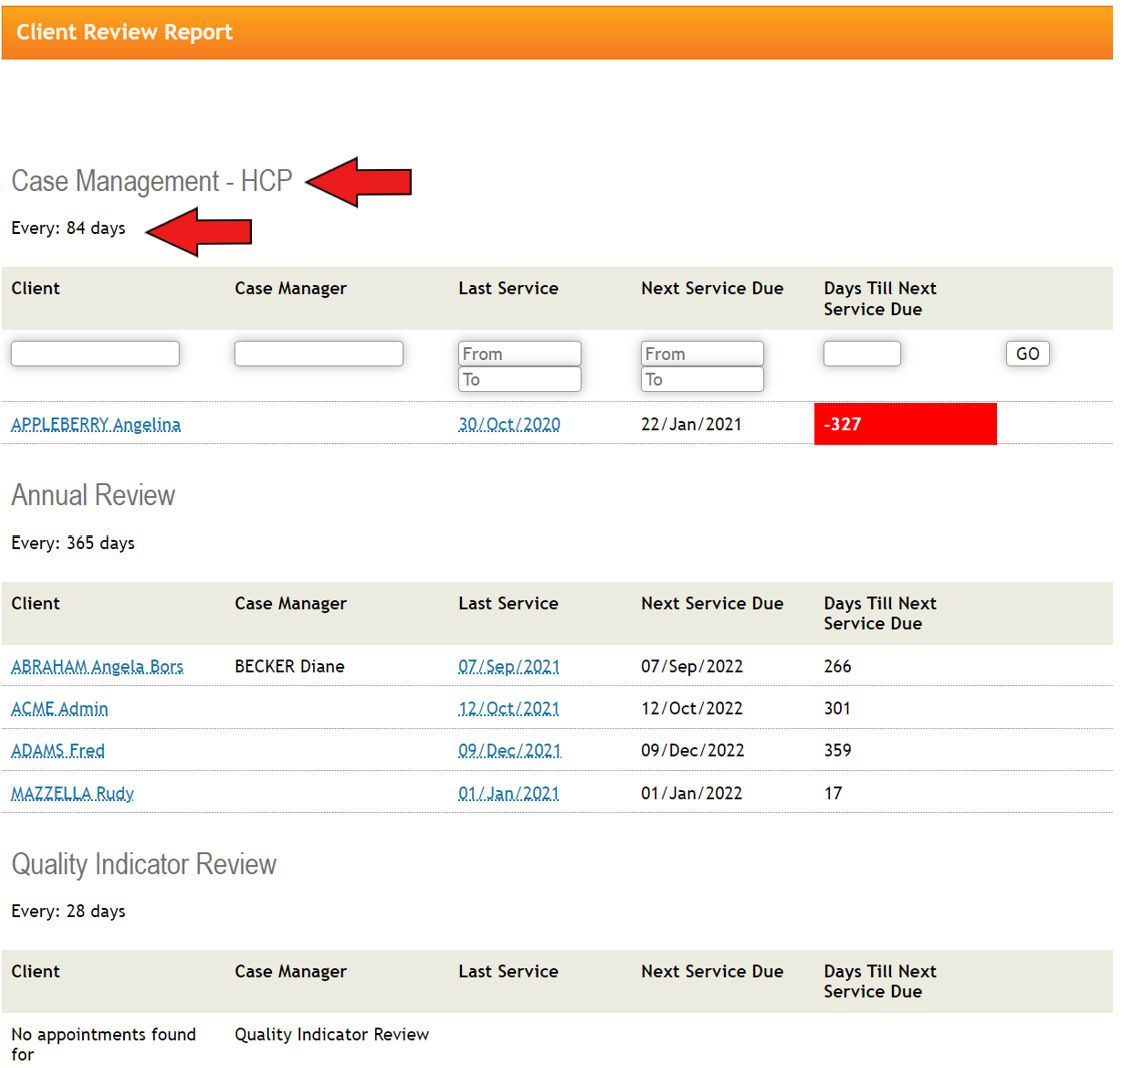Open APPLEBERRY Angelina's client record

(95, 424)
